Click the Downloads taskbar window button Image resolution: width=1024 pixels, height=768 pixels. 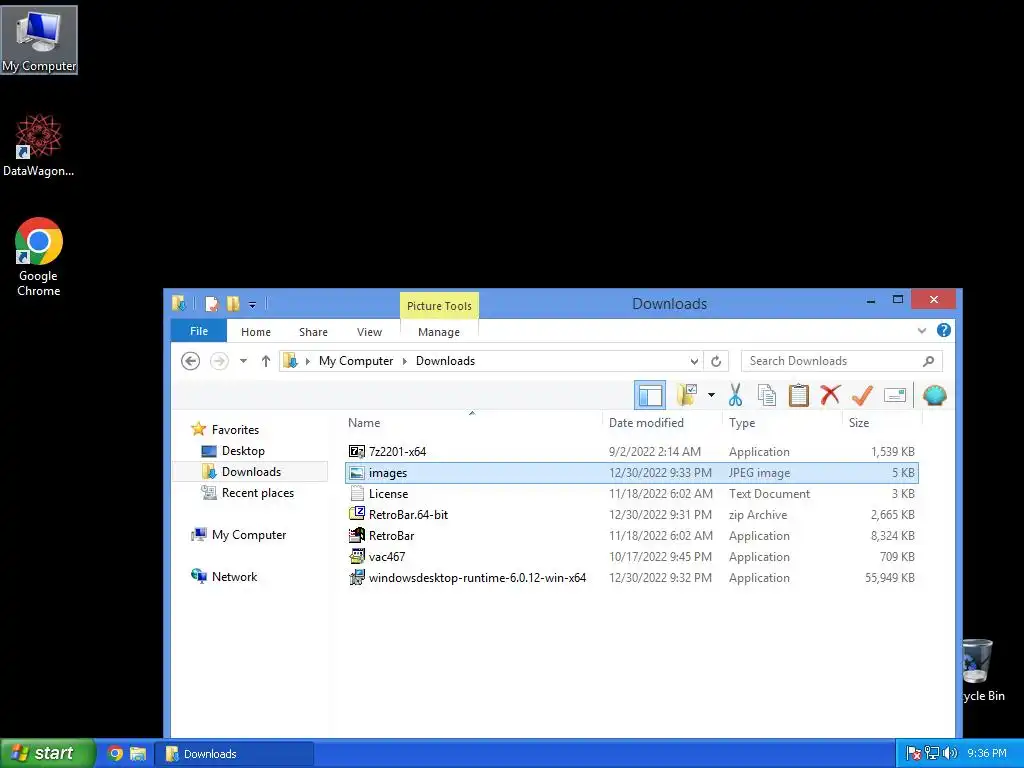click(234, 754)
